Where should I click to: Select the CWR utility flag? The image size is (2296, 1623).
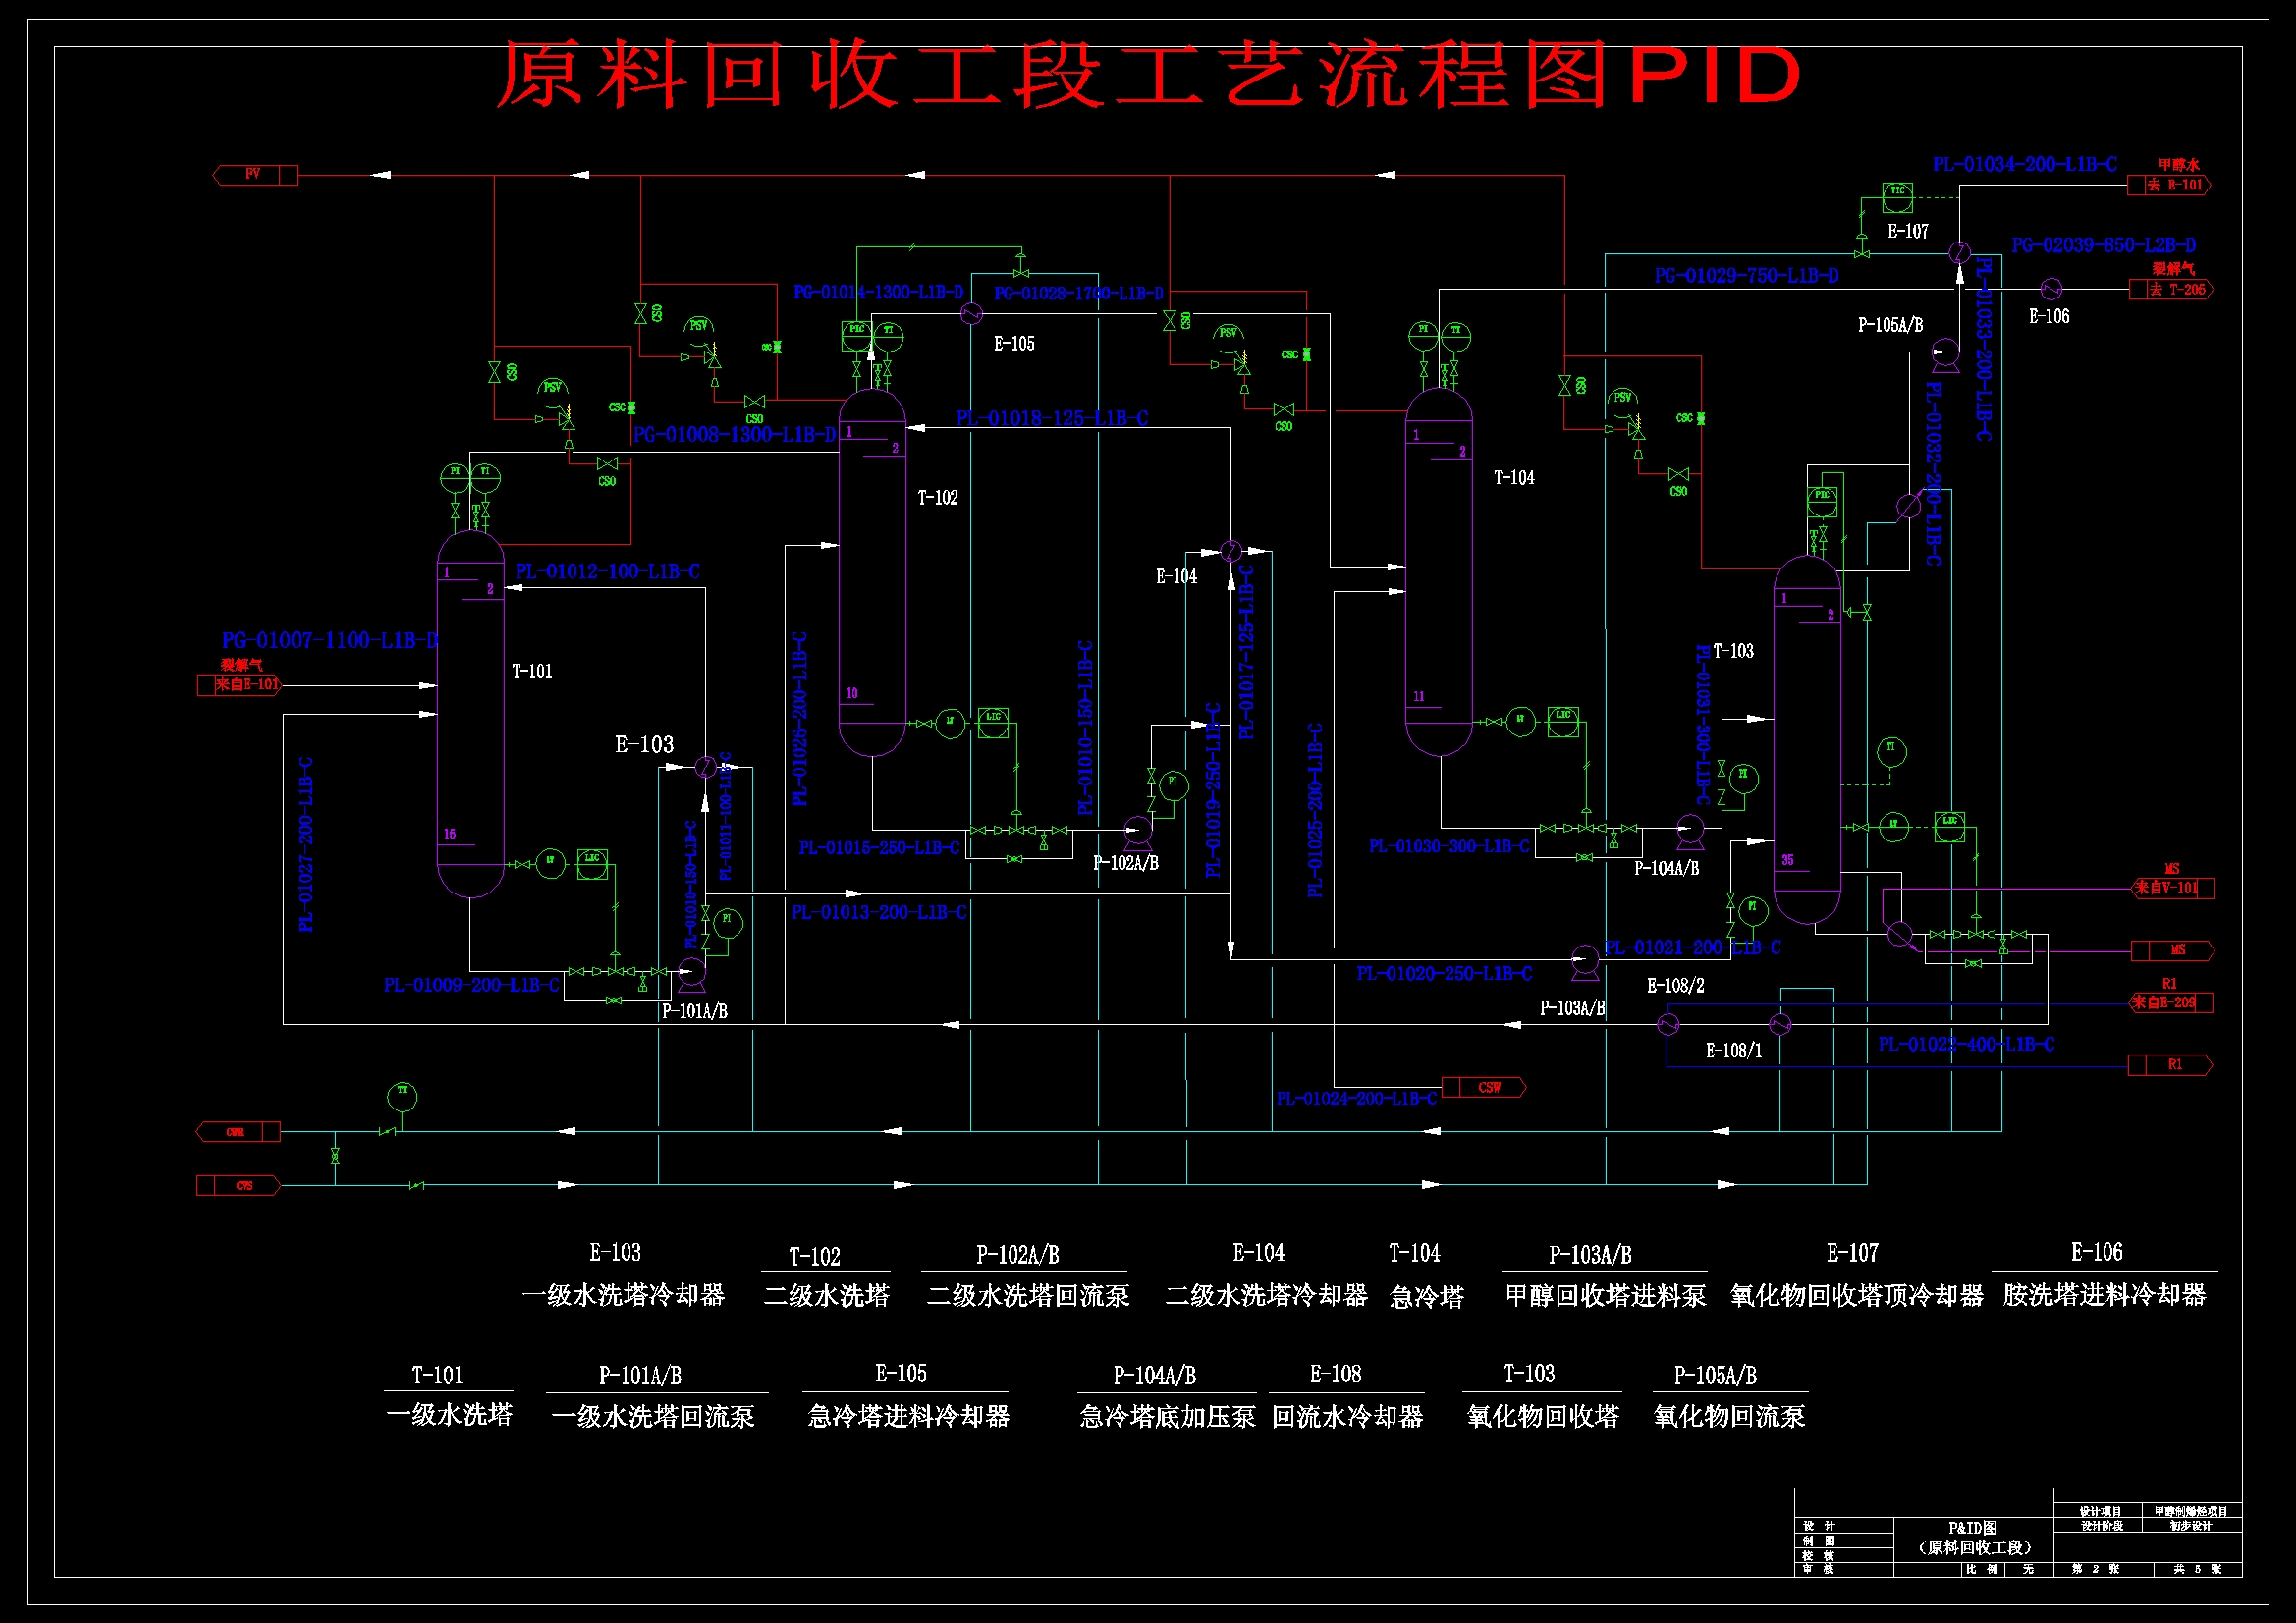tap(238, 1132)
